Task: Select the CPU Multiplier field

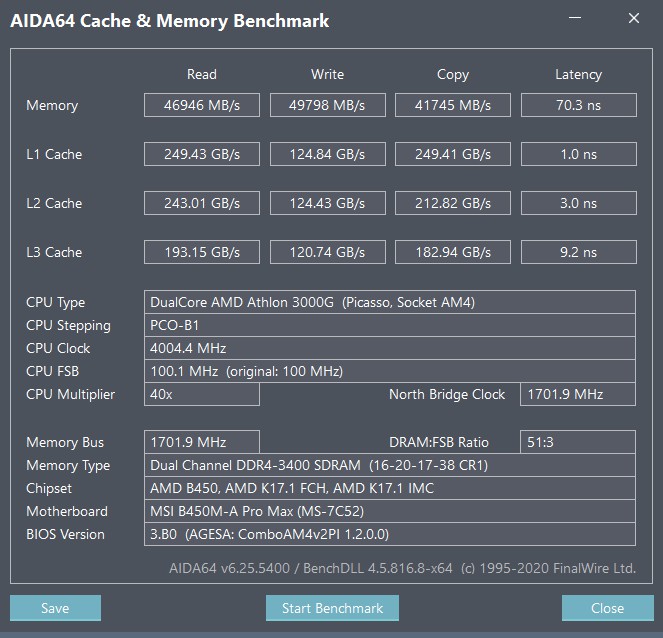Action: pos(202,394)
